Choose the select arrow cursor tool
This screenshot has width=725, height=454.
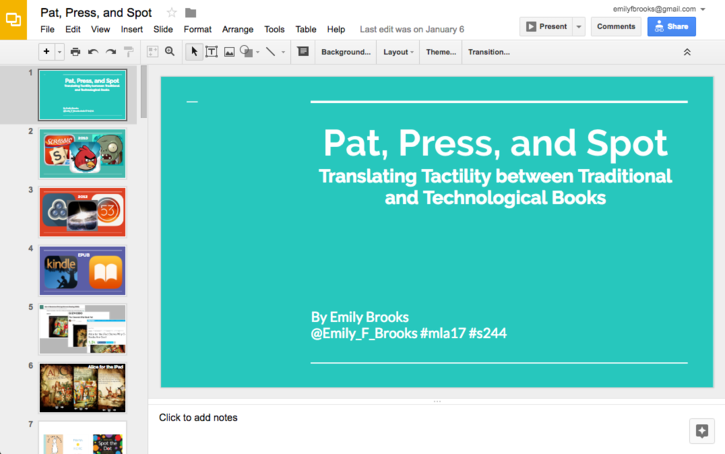click(194, 52)
